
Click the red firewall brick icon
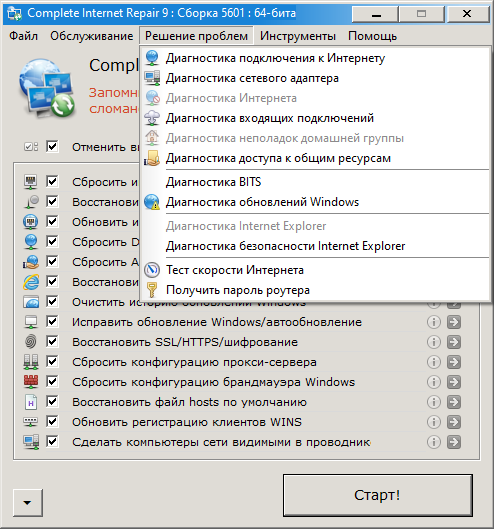tap(31, 382)
